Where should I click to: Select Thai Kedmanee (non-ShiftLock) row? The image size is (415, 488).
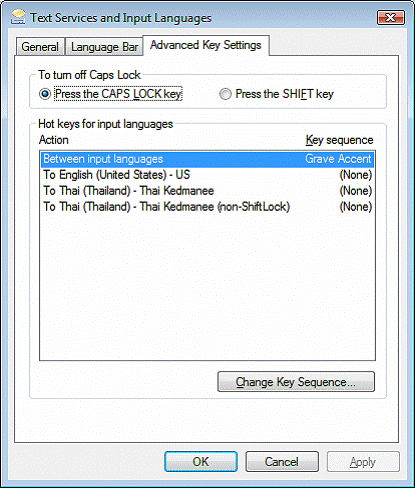[207, 207]
